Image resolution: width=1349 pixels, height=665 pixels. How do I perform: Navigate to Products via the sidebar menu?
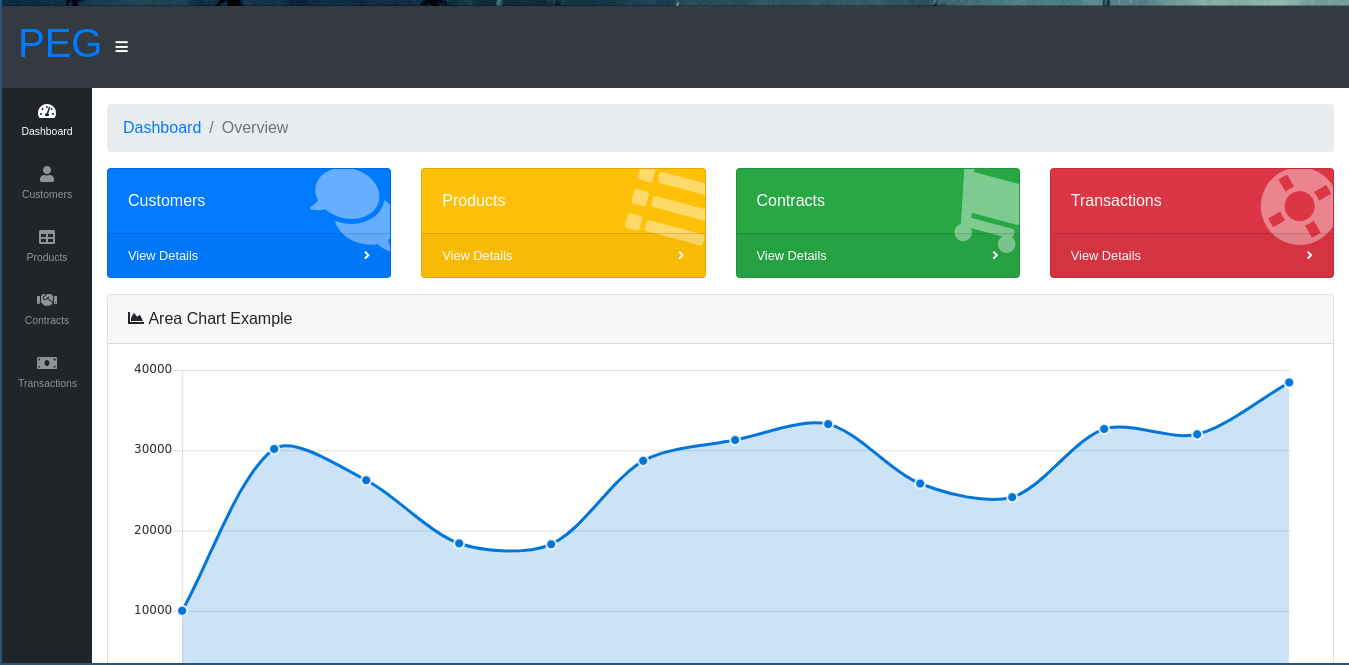47,257
